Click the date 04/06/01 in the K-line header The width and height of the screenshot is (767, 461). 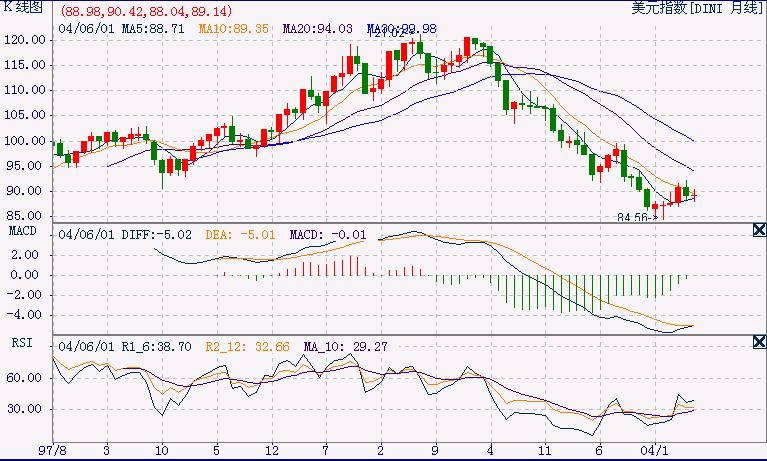(86, 29)
